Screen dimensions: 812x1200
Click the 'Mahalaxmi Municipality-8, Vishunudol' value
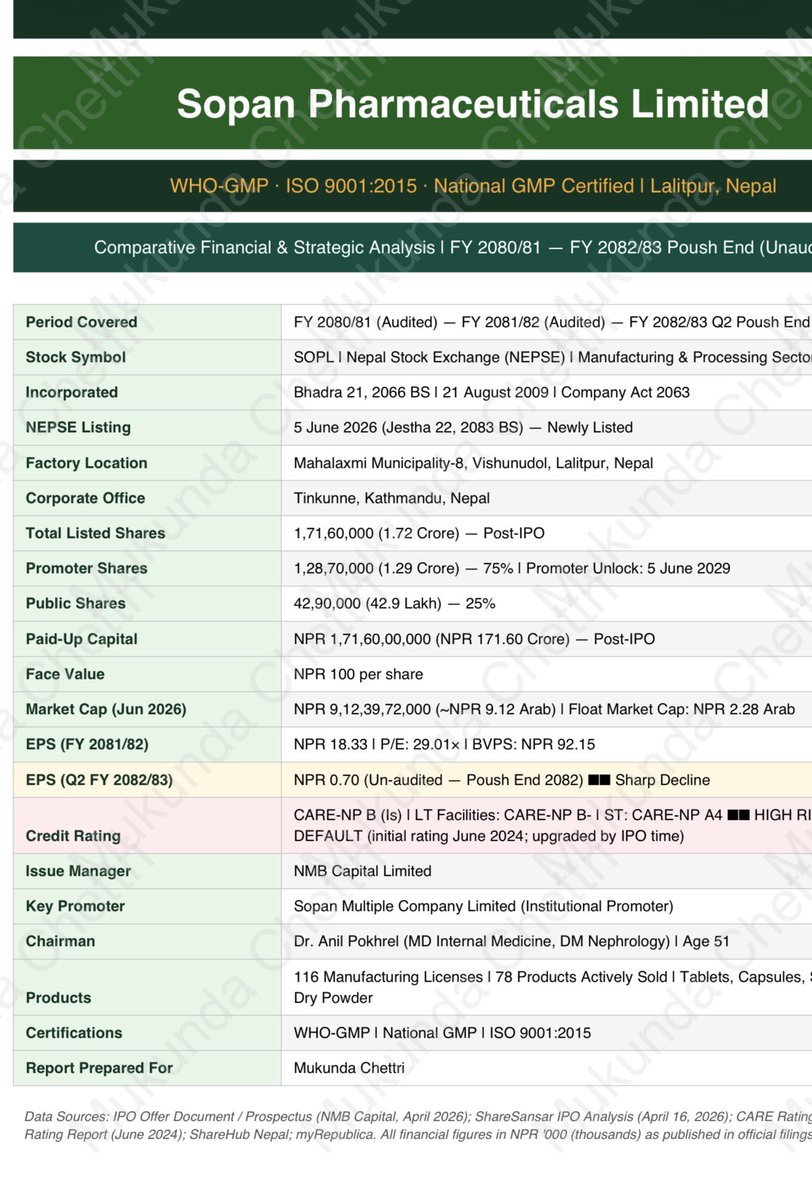tap(473, 463)
